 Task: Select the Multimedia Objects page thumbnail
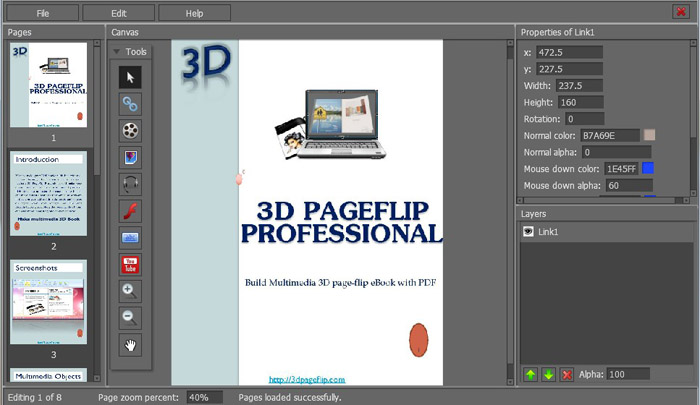pyautogui.click(x=49, y=375)
